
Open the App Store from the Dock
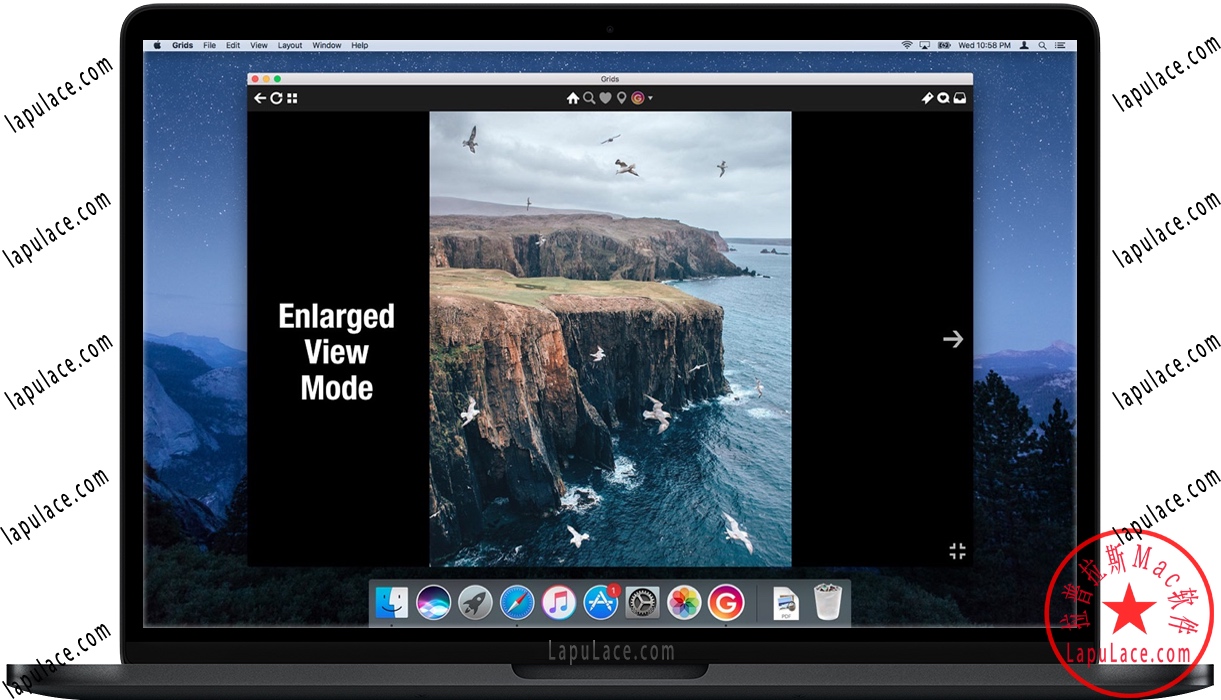[600, 601]
